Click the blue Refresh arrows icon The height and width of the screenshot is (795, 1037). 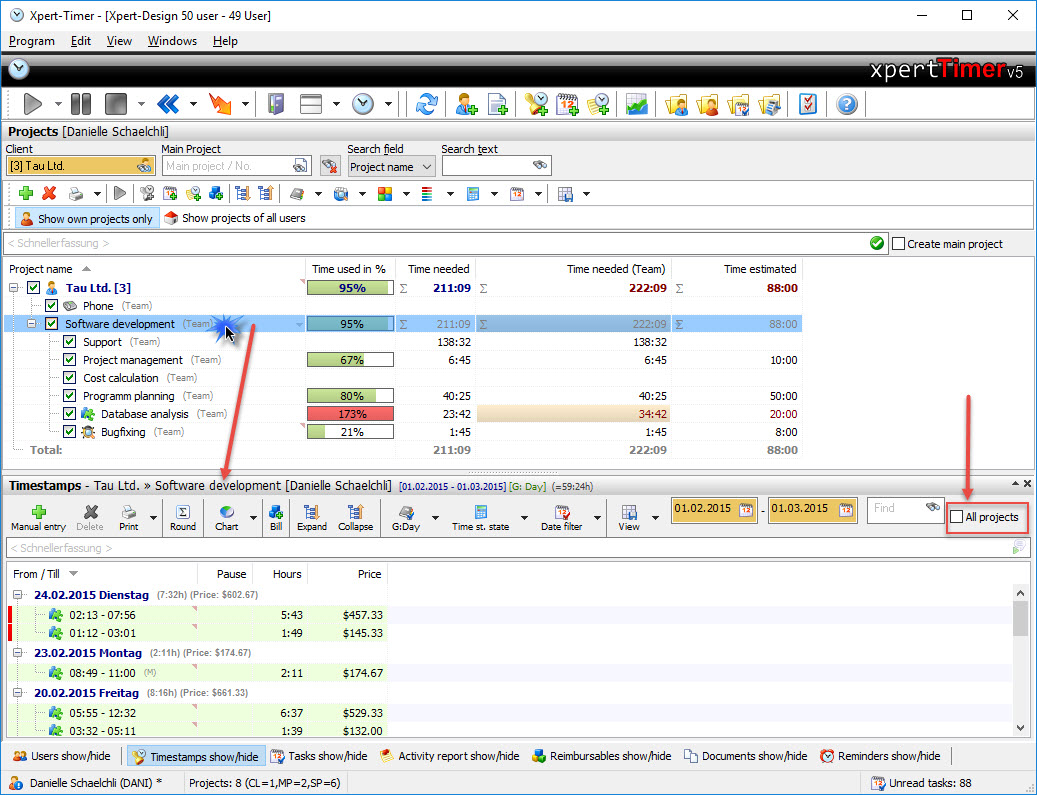click(427, 104)
